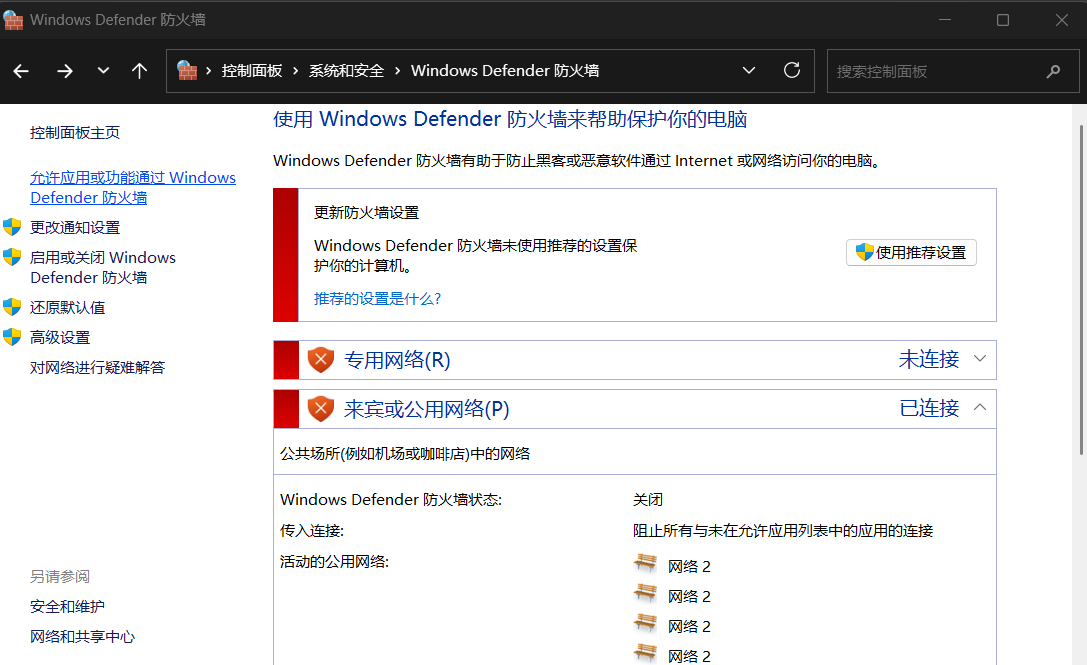Click the red shield icon for 来宾或公用网络

point(320,409)
